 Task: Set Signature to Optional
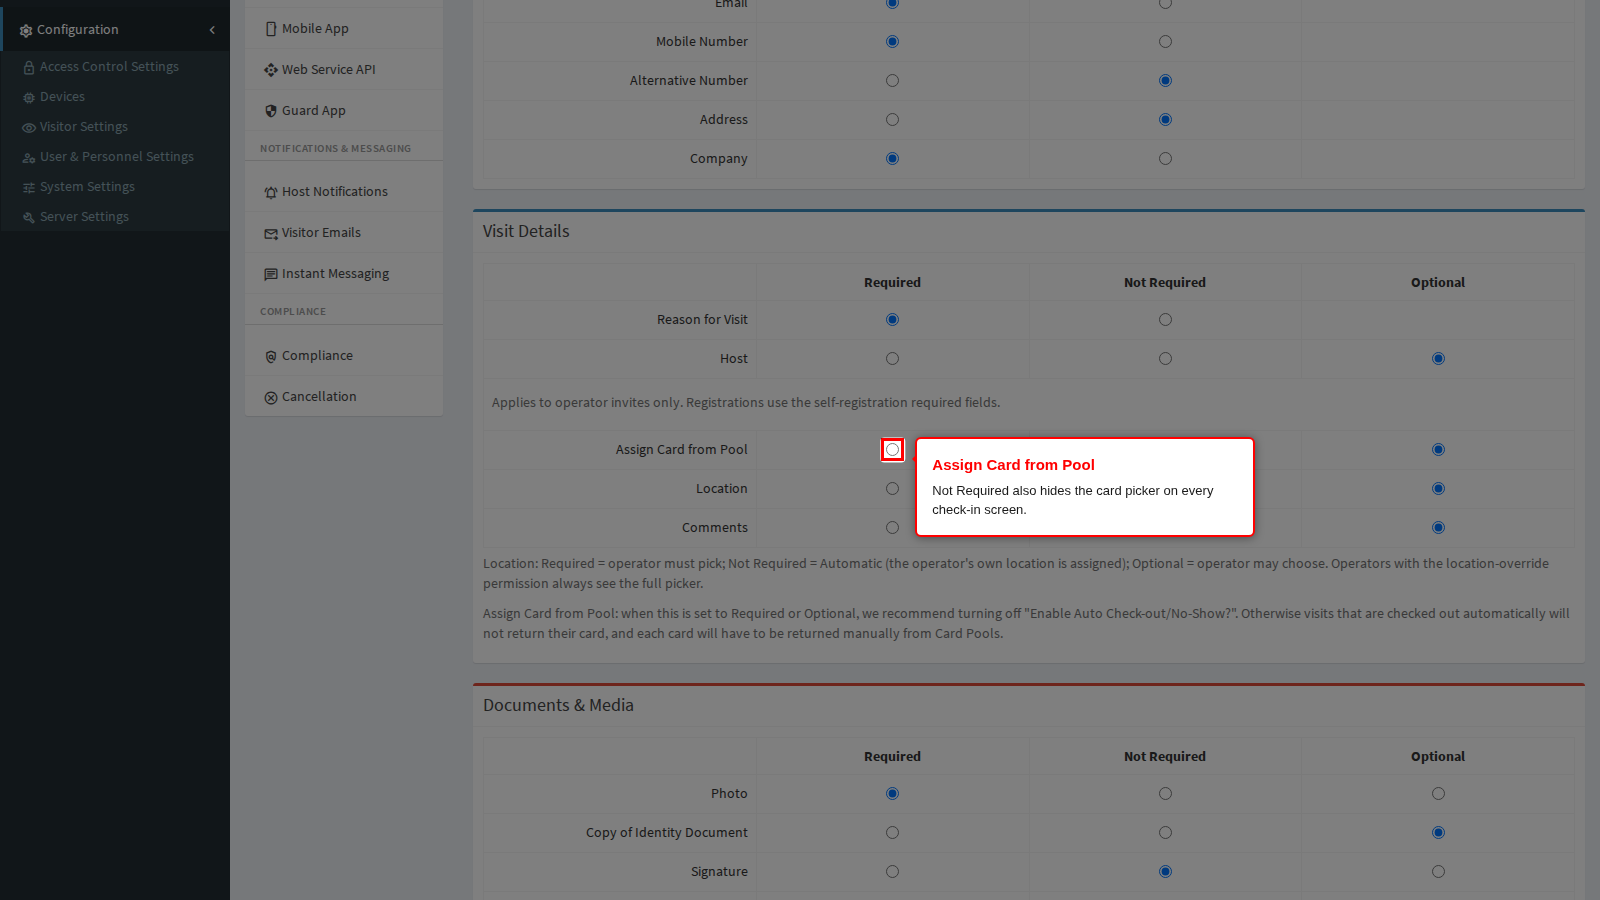point(1438,872)
